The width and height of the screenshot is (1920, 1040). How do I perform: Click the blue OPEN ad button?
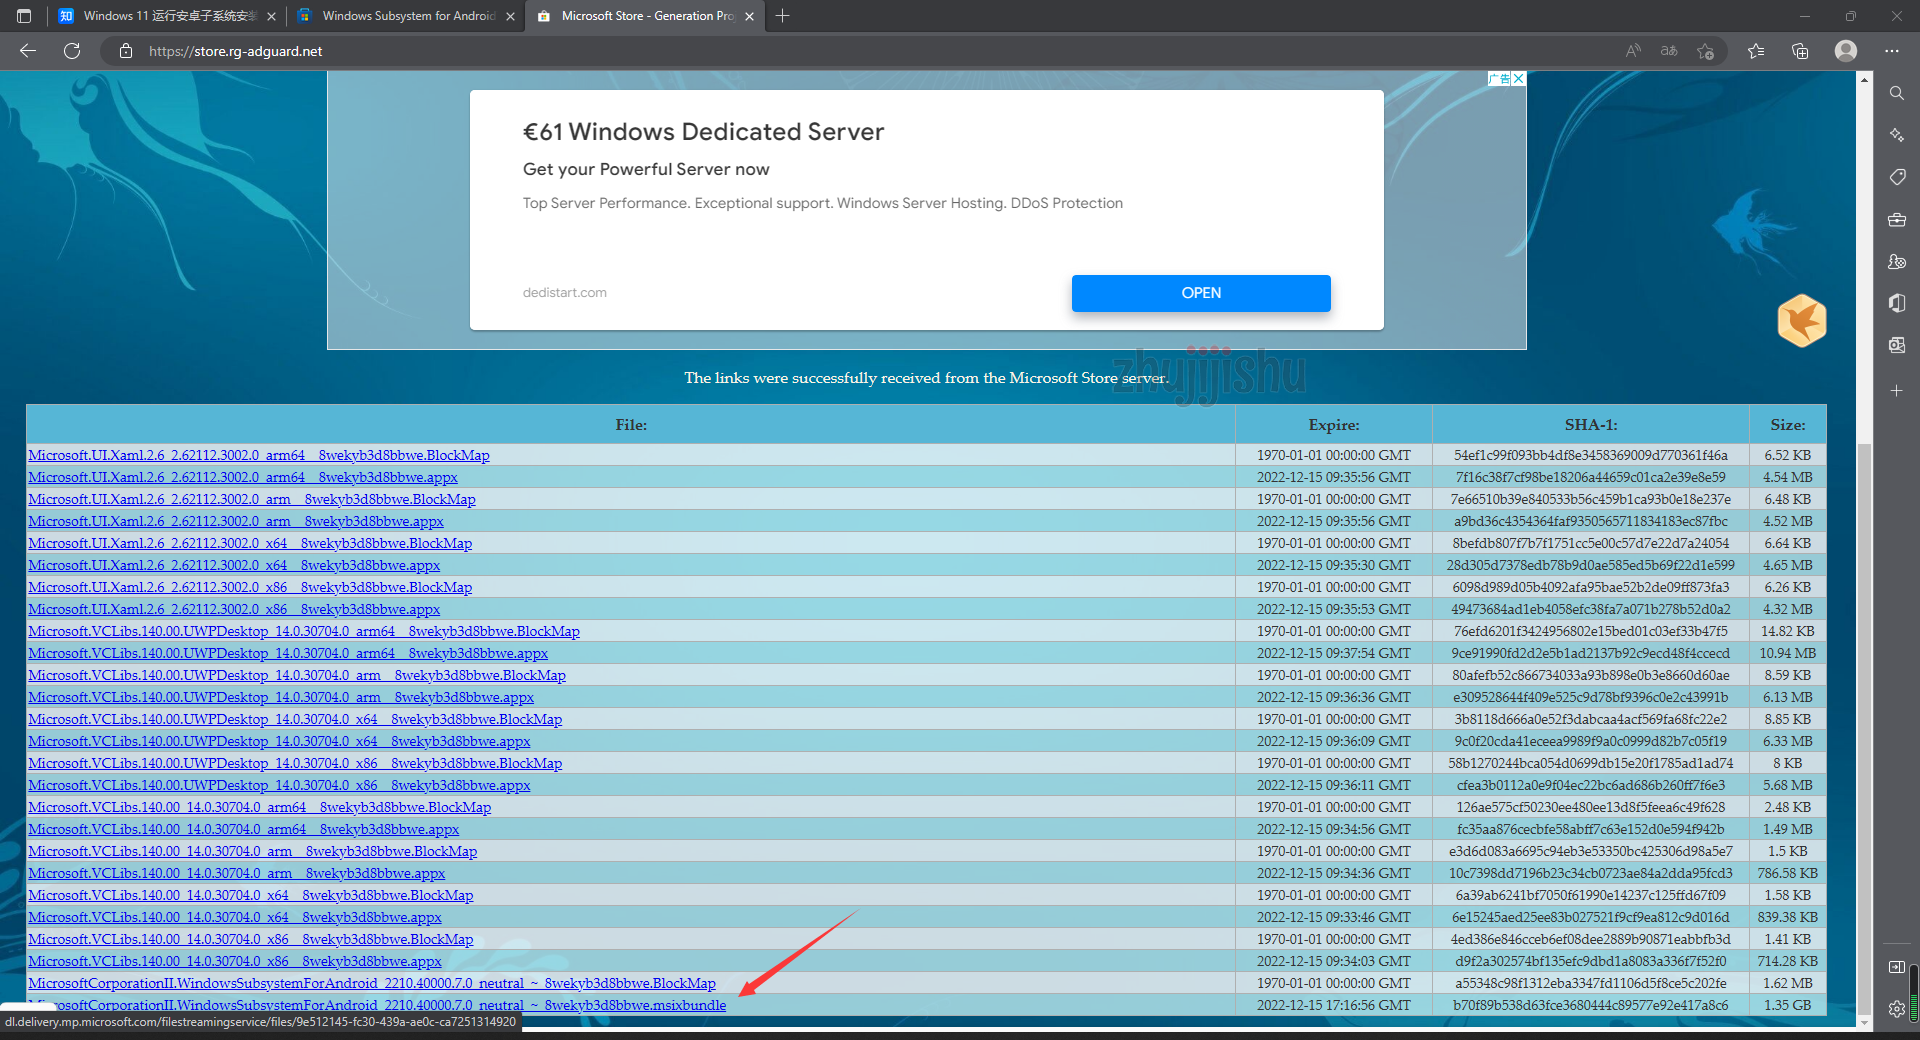point(1201,293)
